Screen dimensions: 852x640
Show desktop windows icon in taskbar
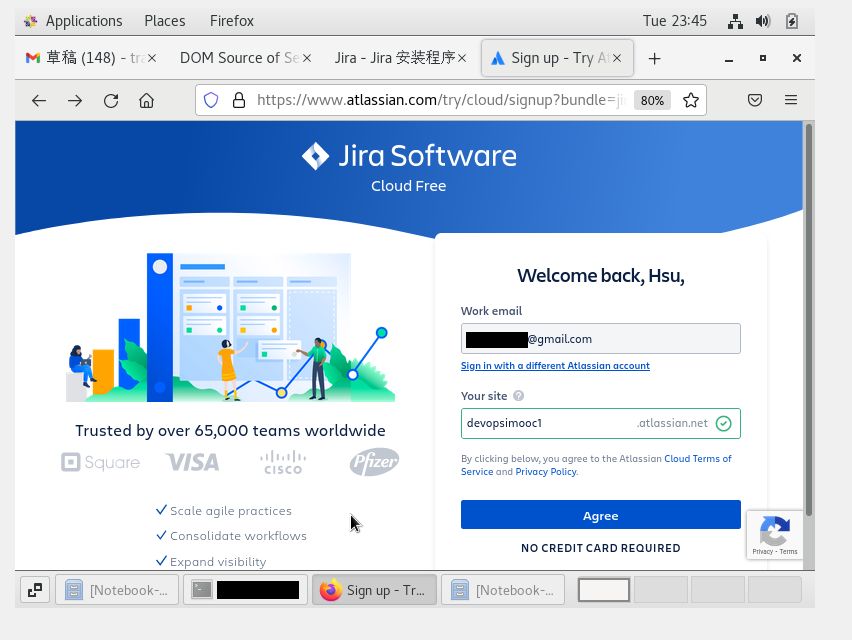point(35,590)
